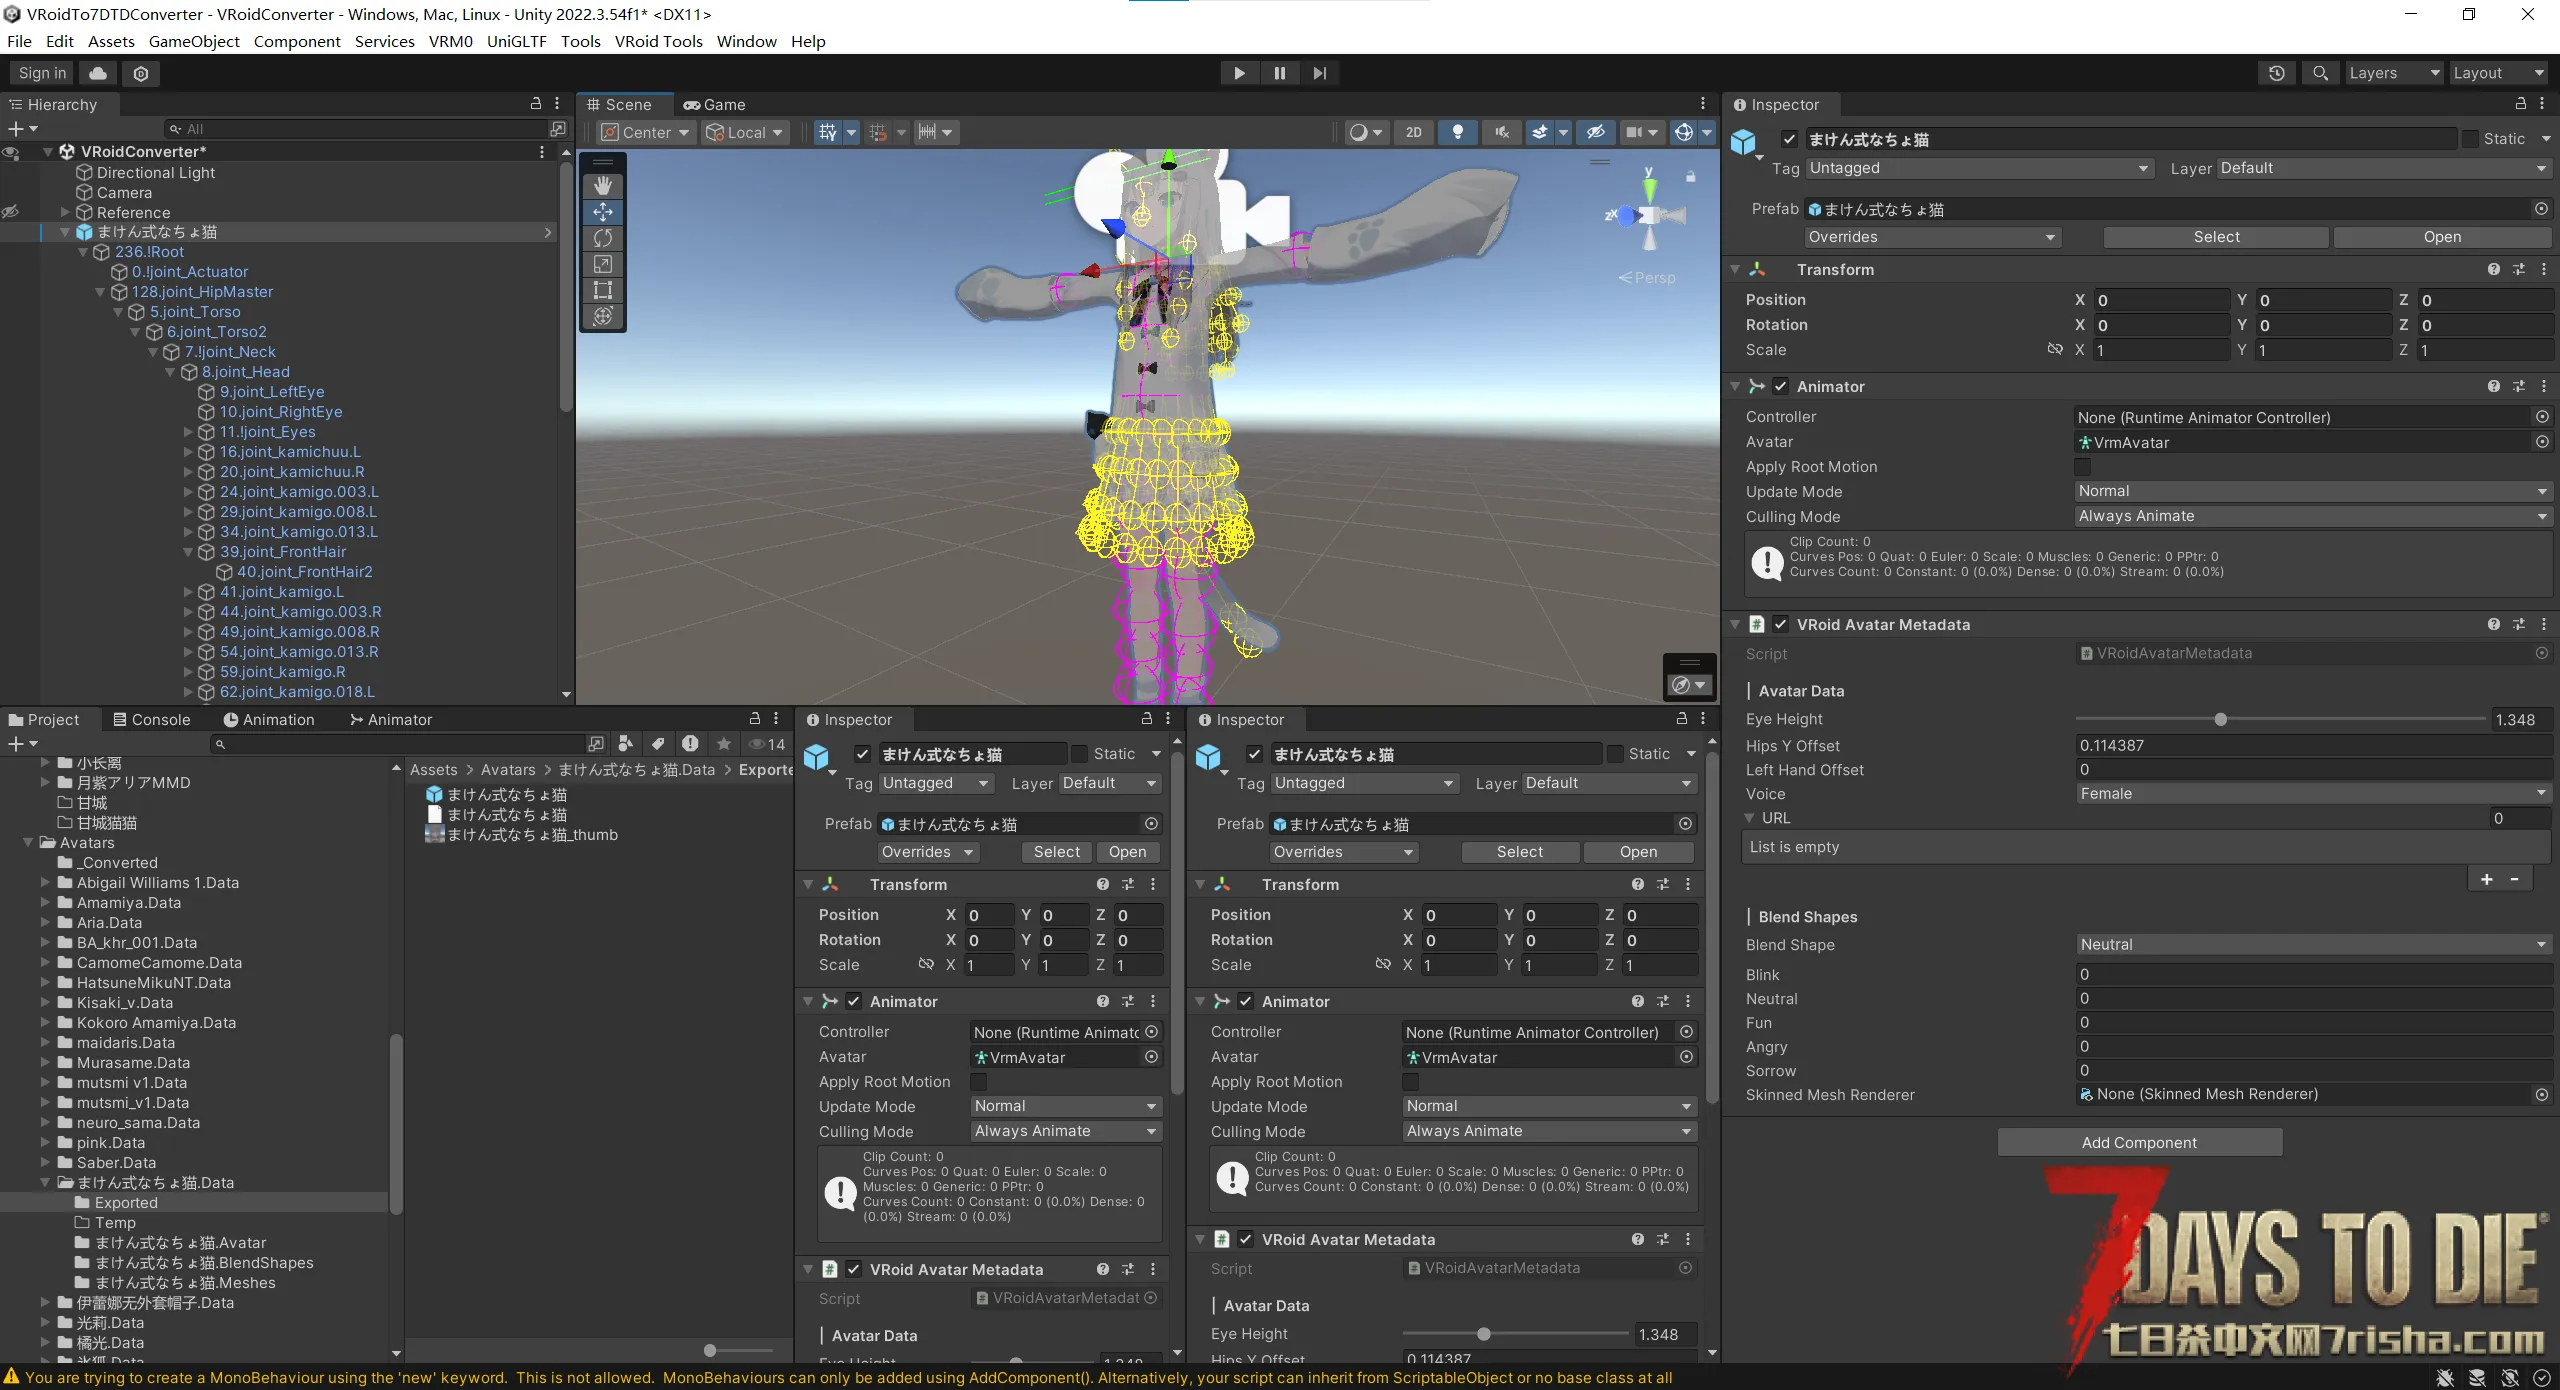
Task: Disable VRoid Avatar Metadata component
Action: [x=1781, y=625]
